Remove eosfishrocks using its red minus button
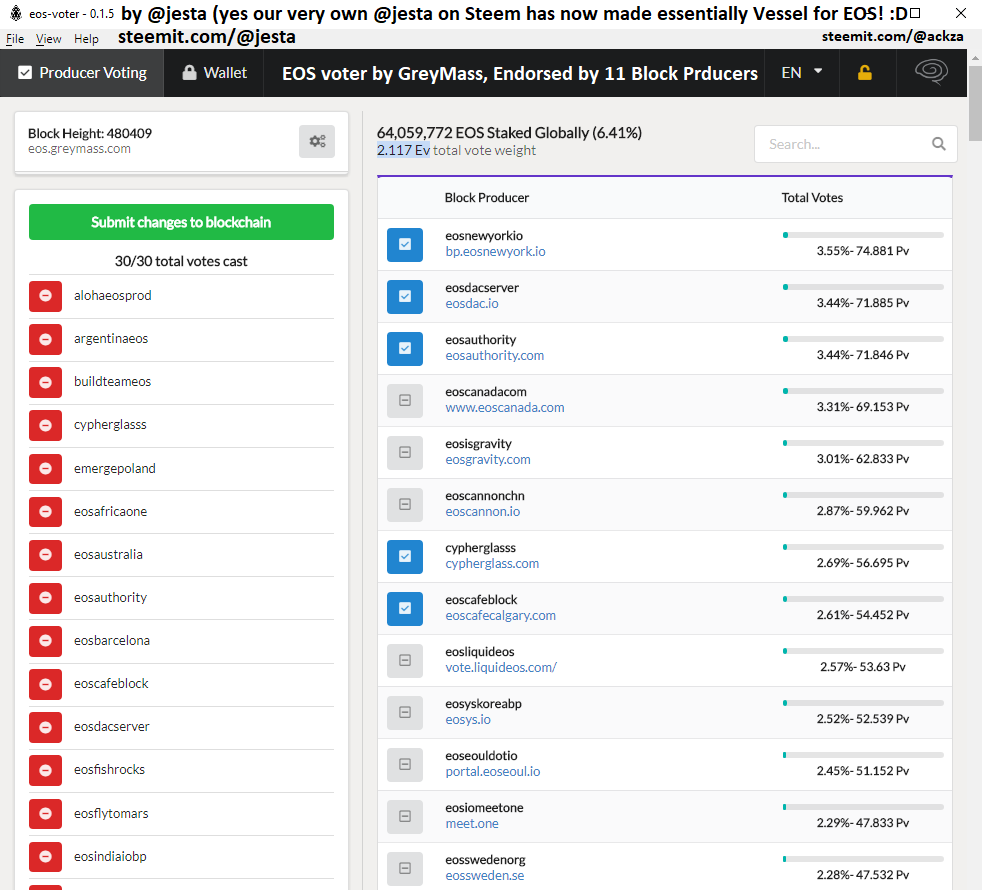Screen dimensions: 982x891 click(x=46, y=770)
